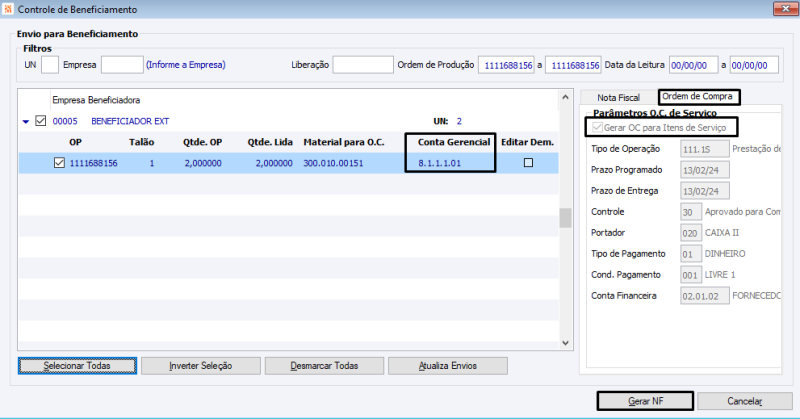800x419 pixels.
Task: Click the list vertical scrollbar thumb
Action: tap(565, 218)
